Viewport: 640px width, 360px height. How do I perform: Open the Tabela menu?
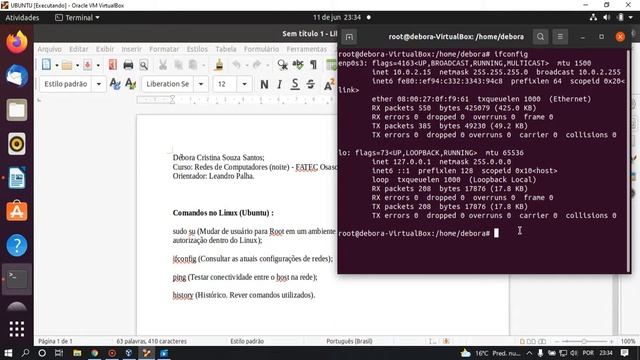point(226,49)
